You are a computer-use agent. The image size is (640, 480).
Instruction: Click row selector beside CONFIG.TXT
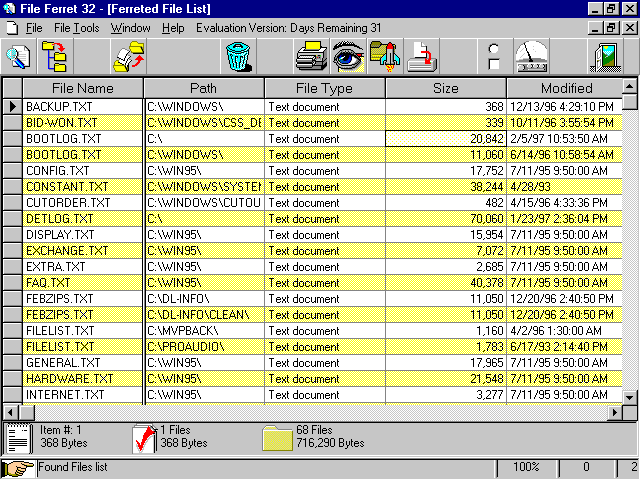pos(12,171)
